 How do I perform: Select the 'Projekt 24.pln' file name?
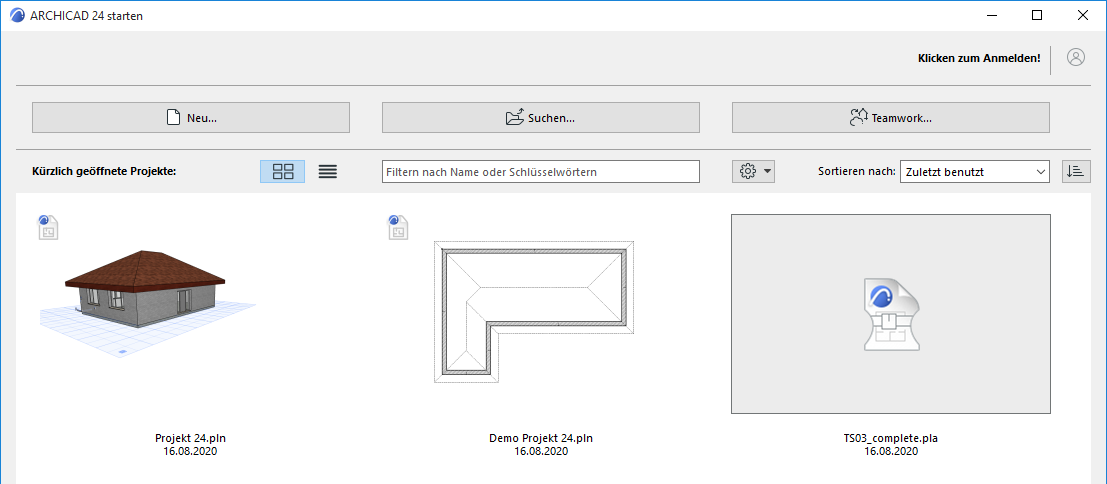pyautogui.click(x=191, y=438)
